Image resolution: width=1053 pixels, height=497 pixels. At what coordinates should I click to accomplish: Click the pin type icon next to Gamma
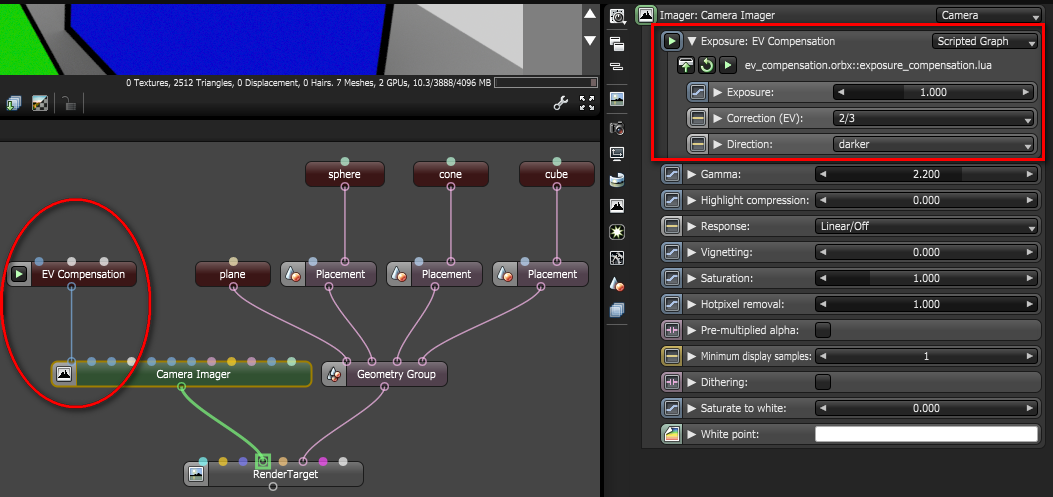click(672, 175)
